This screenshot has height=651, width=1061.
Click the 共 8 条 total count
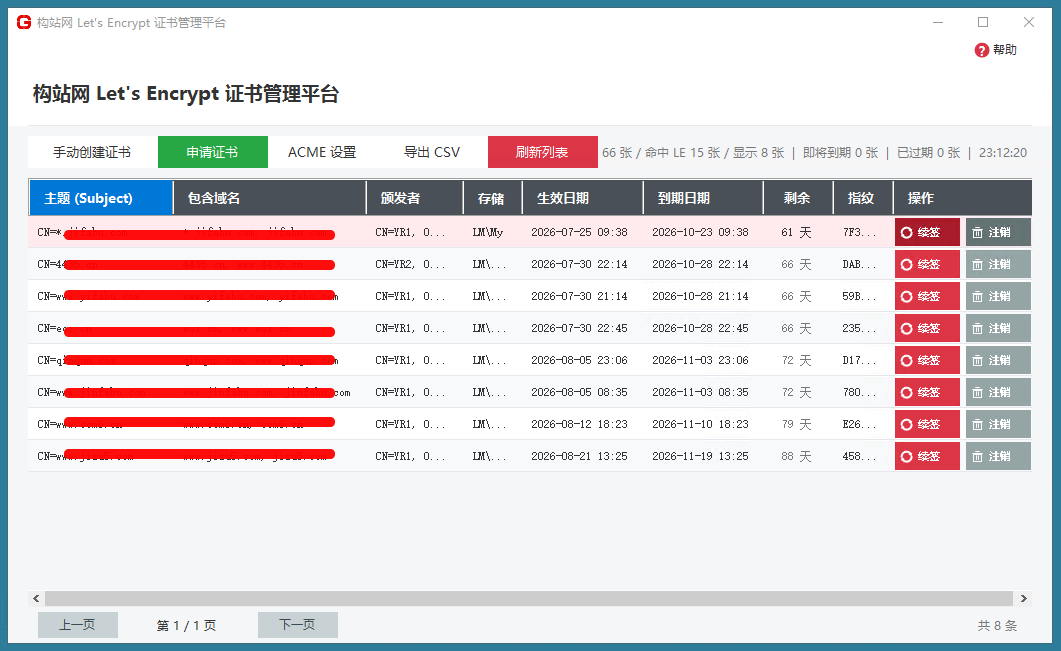tap(997, 625)
